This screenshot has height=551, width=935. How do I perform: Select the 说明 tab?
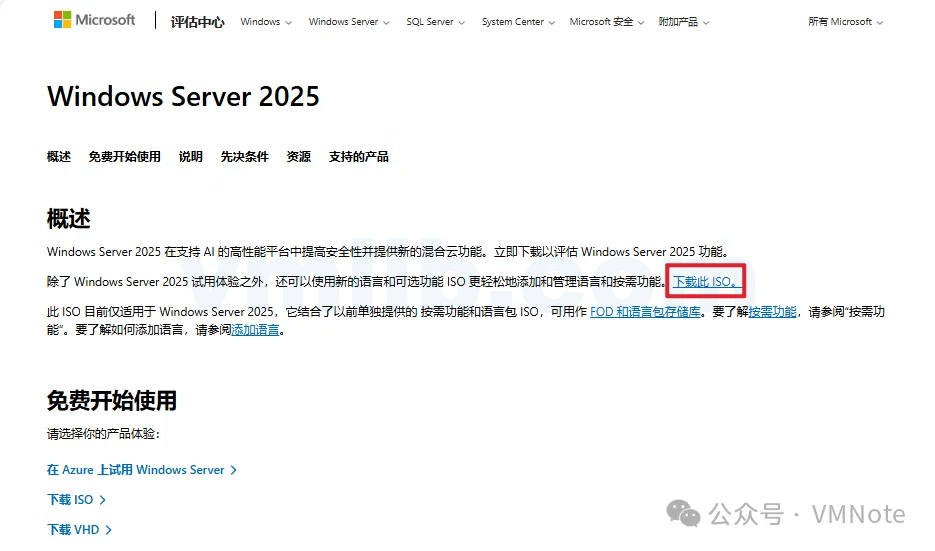tap(190, 157)
